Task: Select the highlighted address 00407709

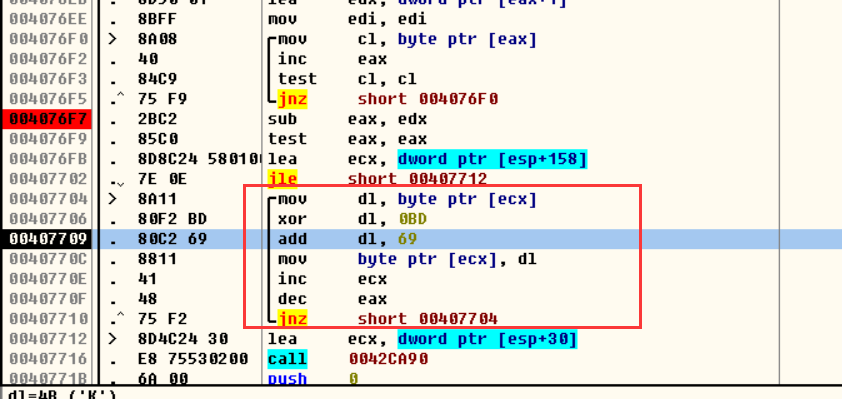Action: click(48, 239)
